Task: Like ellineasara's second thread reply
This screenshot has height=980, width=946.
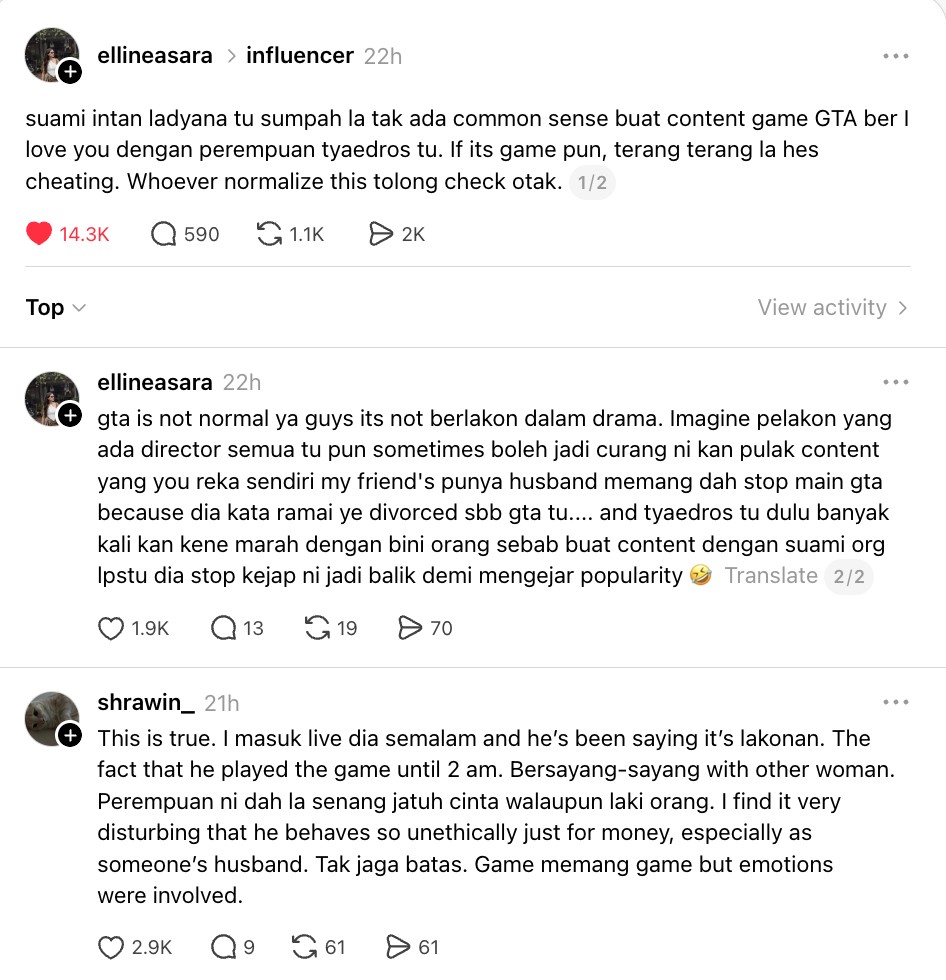Action: 111,628
